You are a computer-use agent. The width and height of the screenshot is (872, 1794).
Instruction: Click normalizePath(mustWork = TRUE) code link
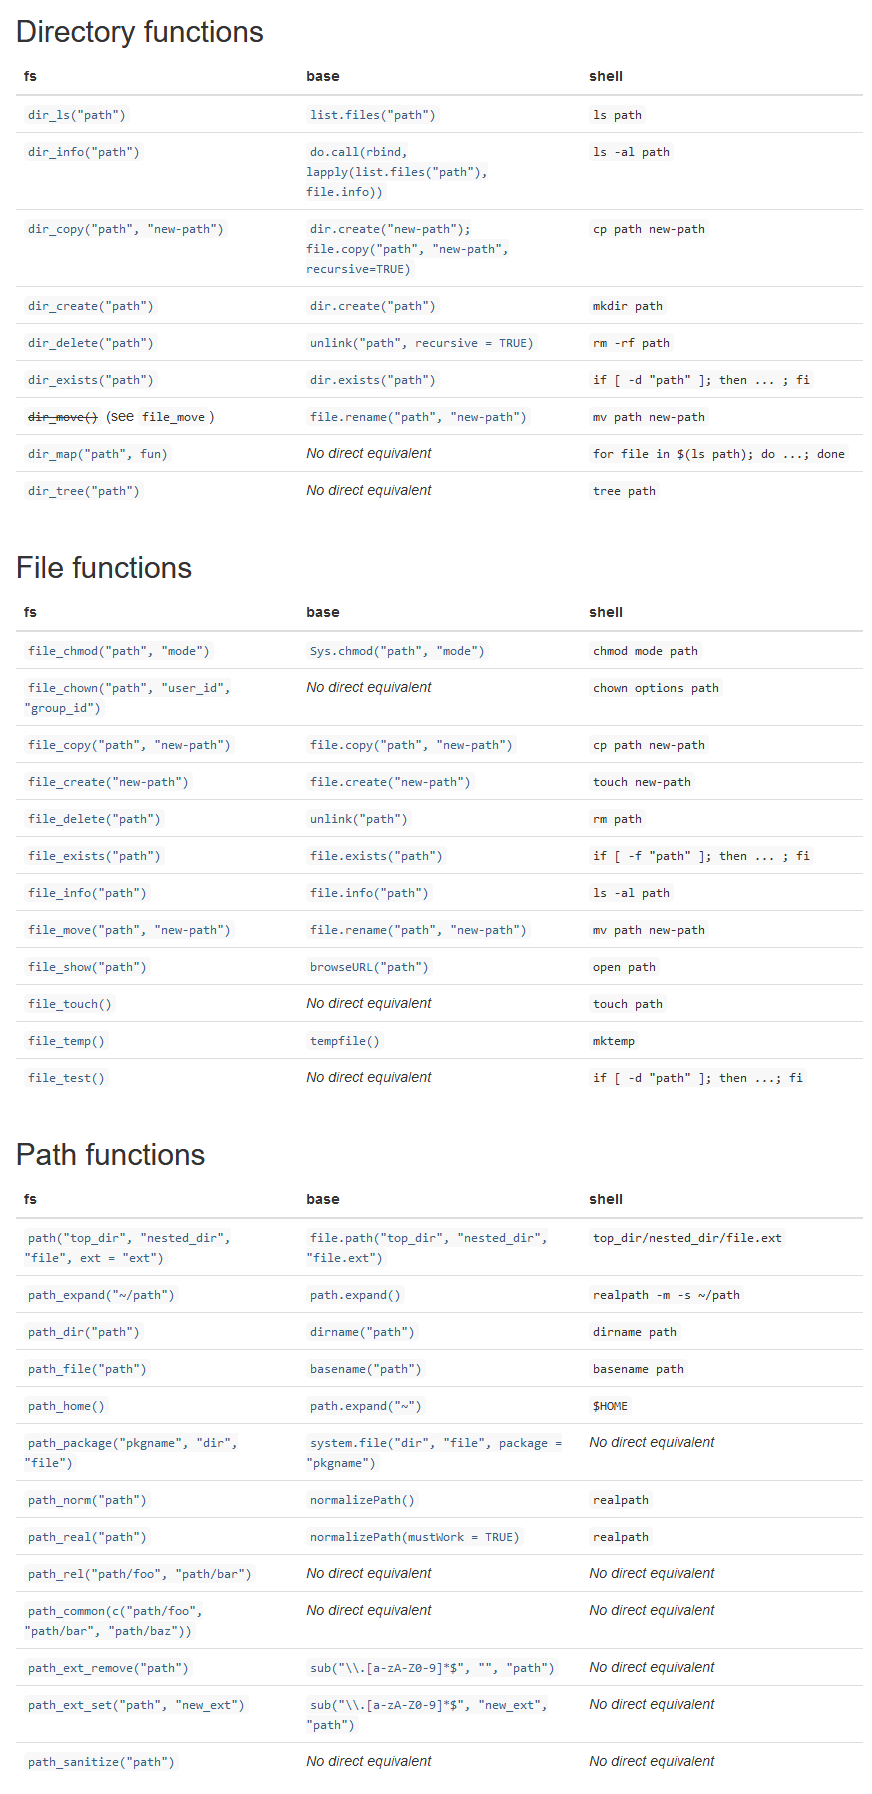[415, 1537]
